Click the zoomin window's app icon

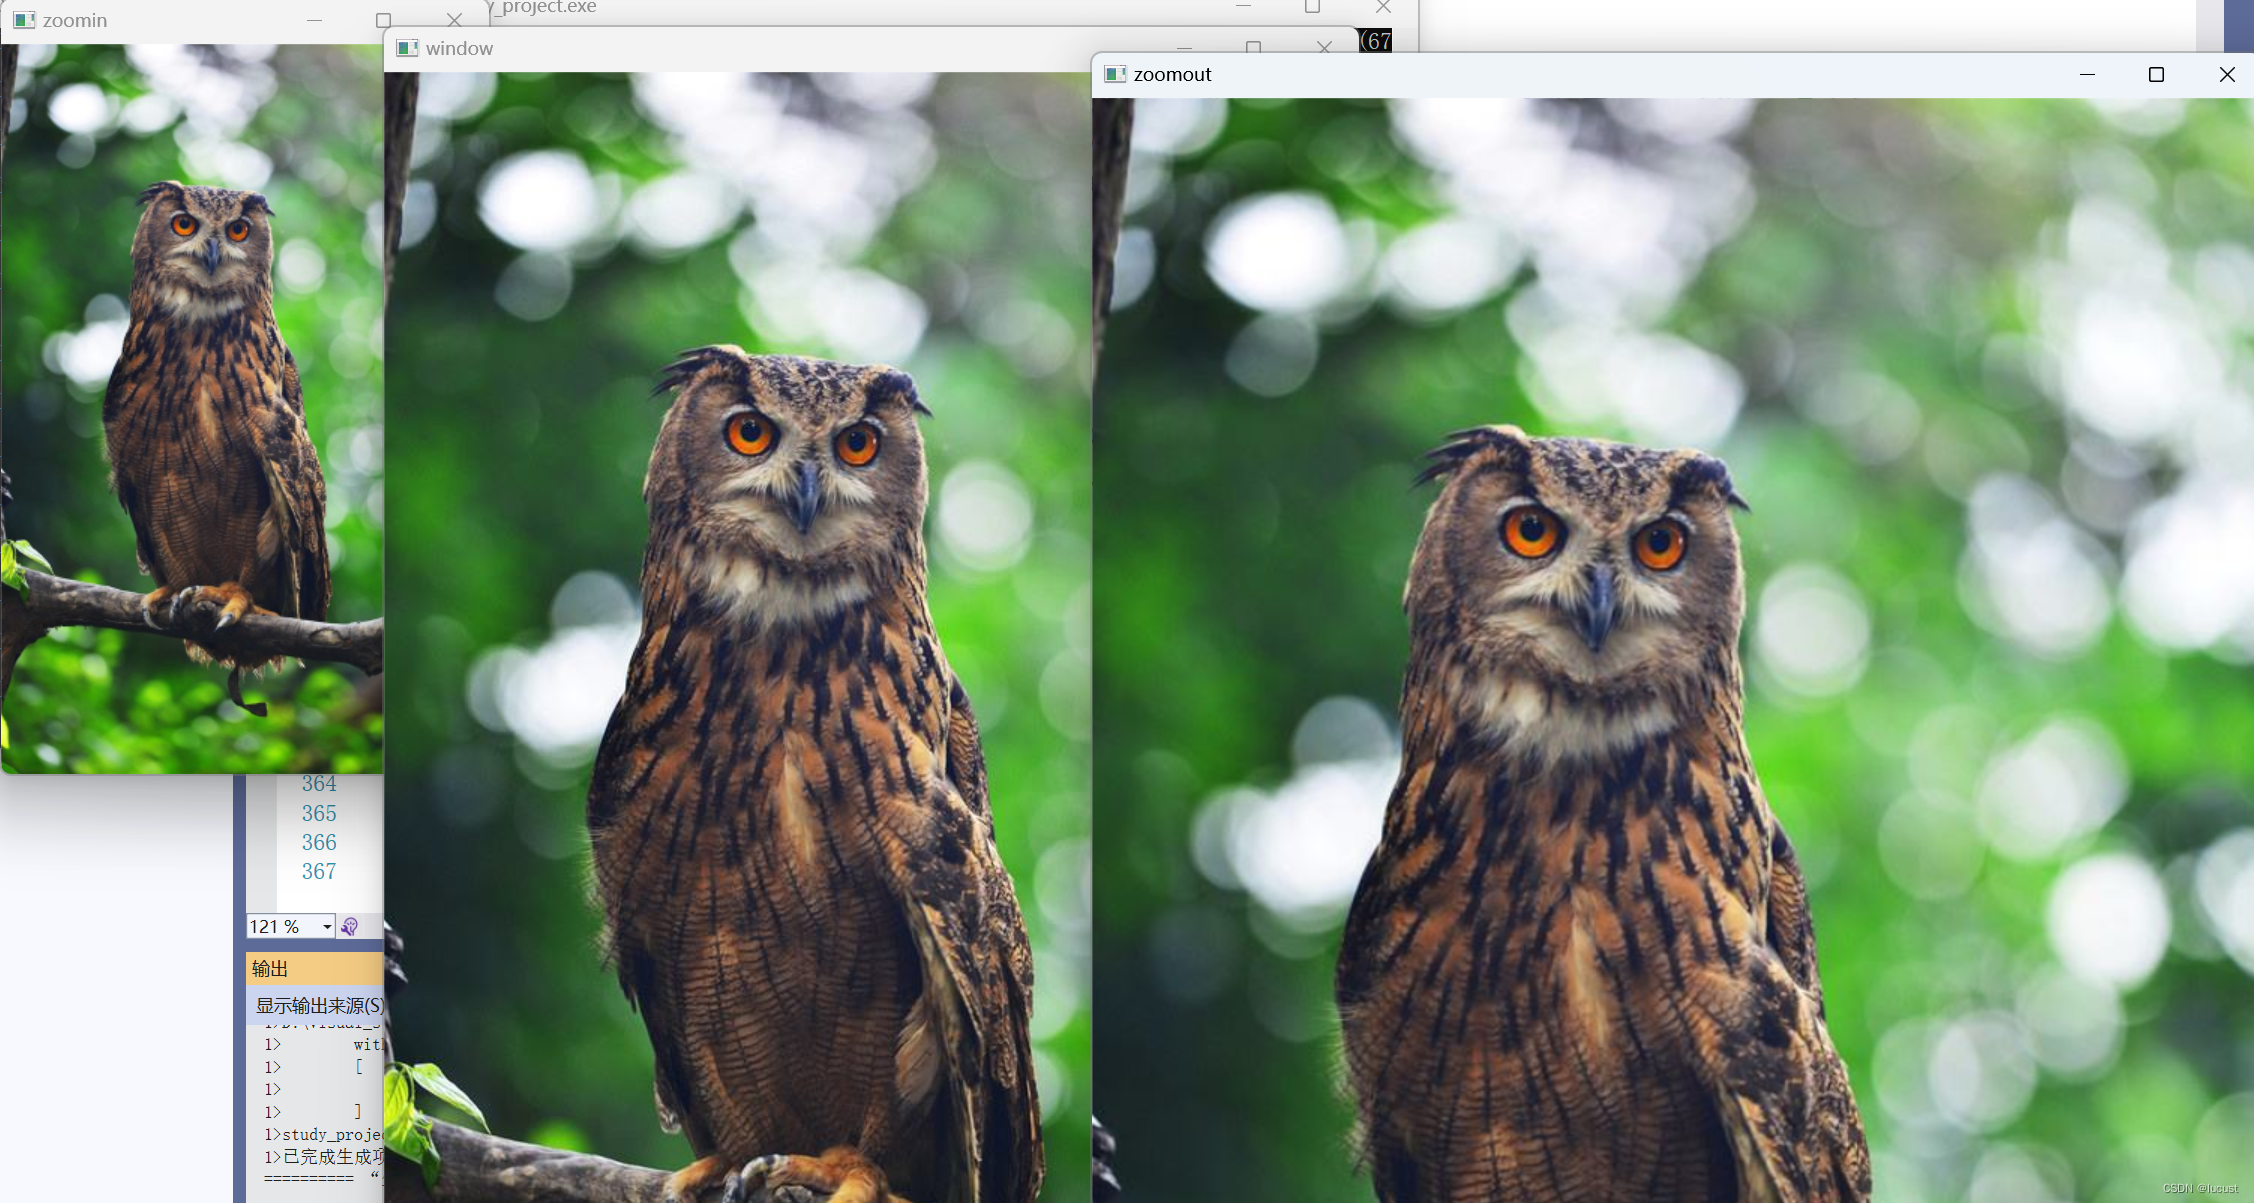click(24, 20)
